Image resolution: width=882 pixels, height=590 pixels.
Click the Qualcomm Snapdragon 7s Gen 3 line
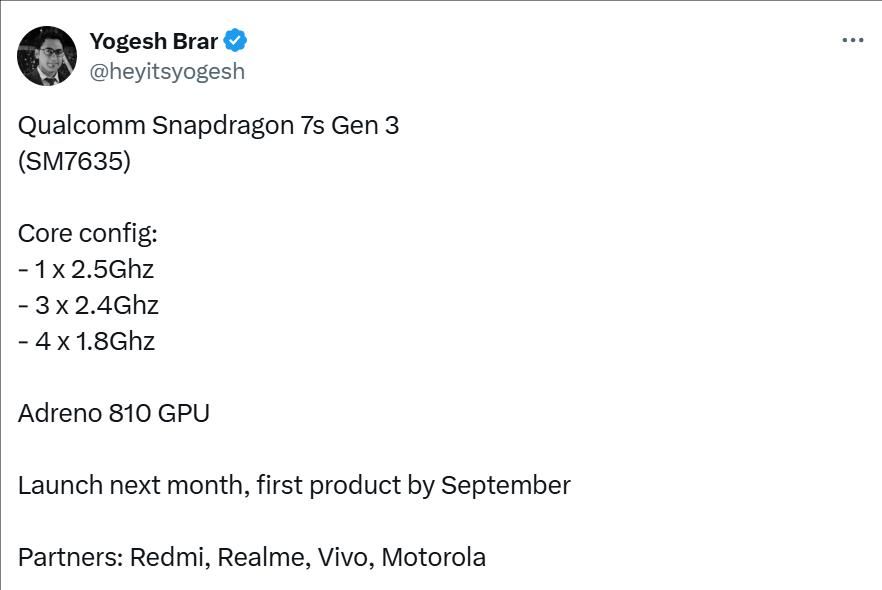point(208,125)
